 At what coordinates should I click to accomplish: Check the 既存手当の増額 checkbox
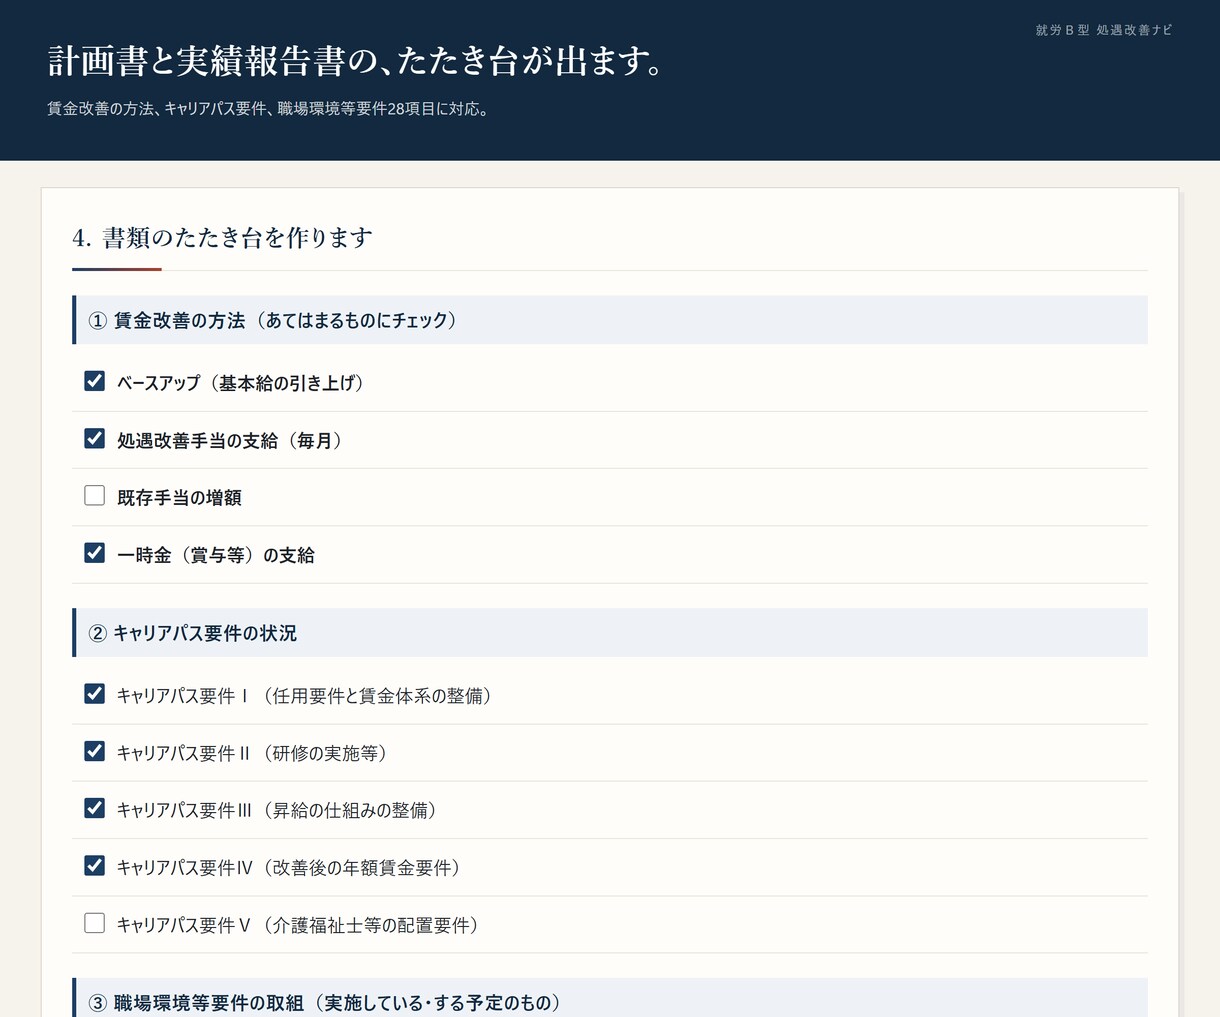pyautogui.click(x=95, y=495)
